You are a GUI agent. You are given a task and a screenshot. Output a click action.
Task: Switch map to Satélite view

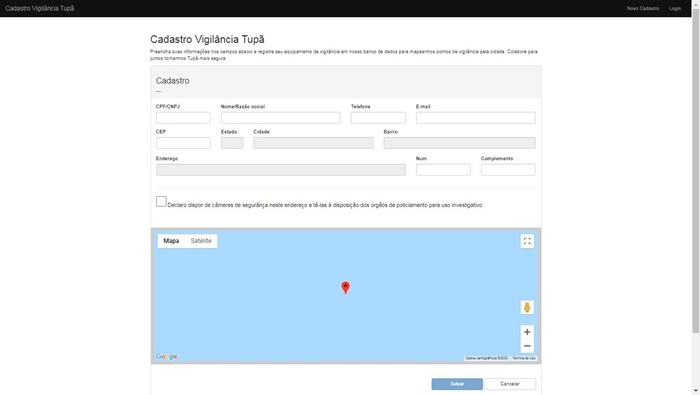pyautogui.click(x=201, y=241)
